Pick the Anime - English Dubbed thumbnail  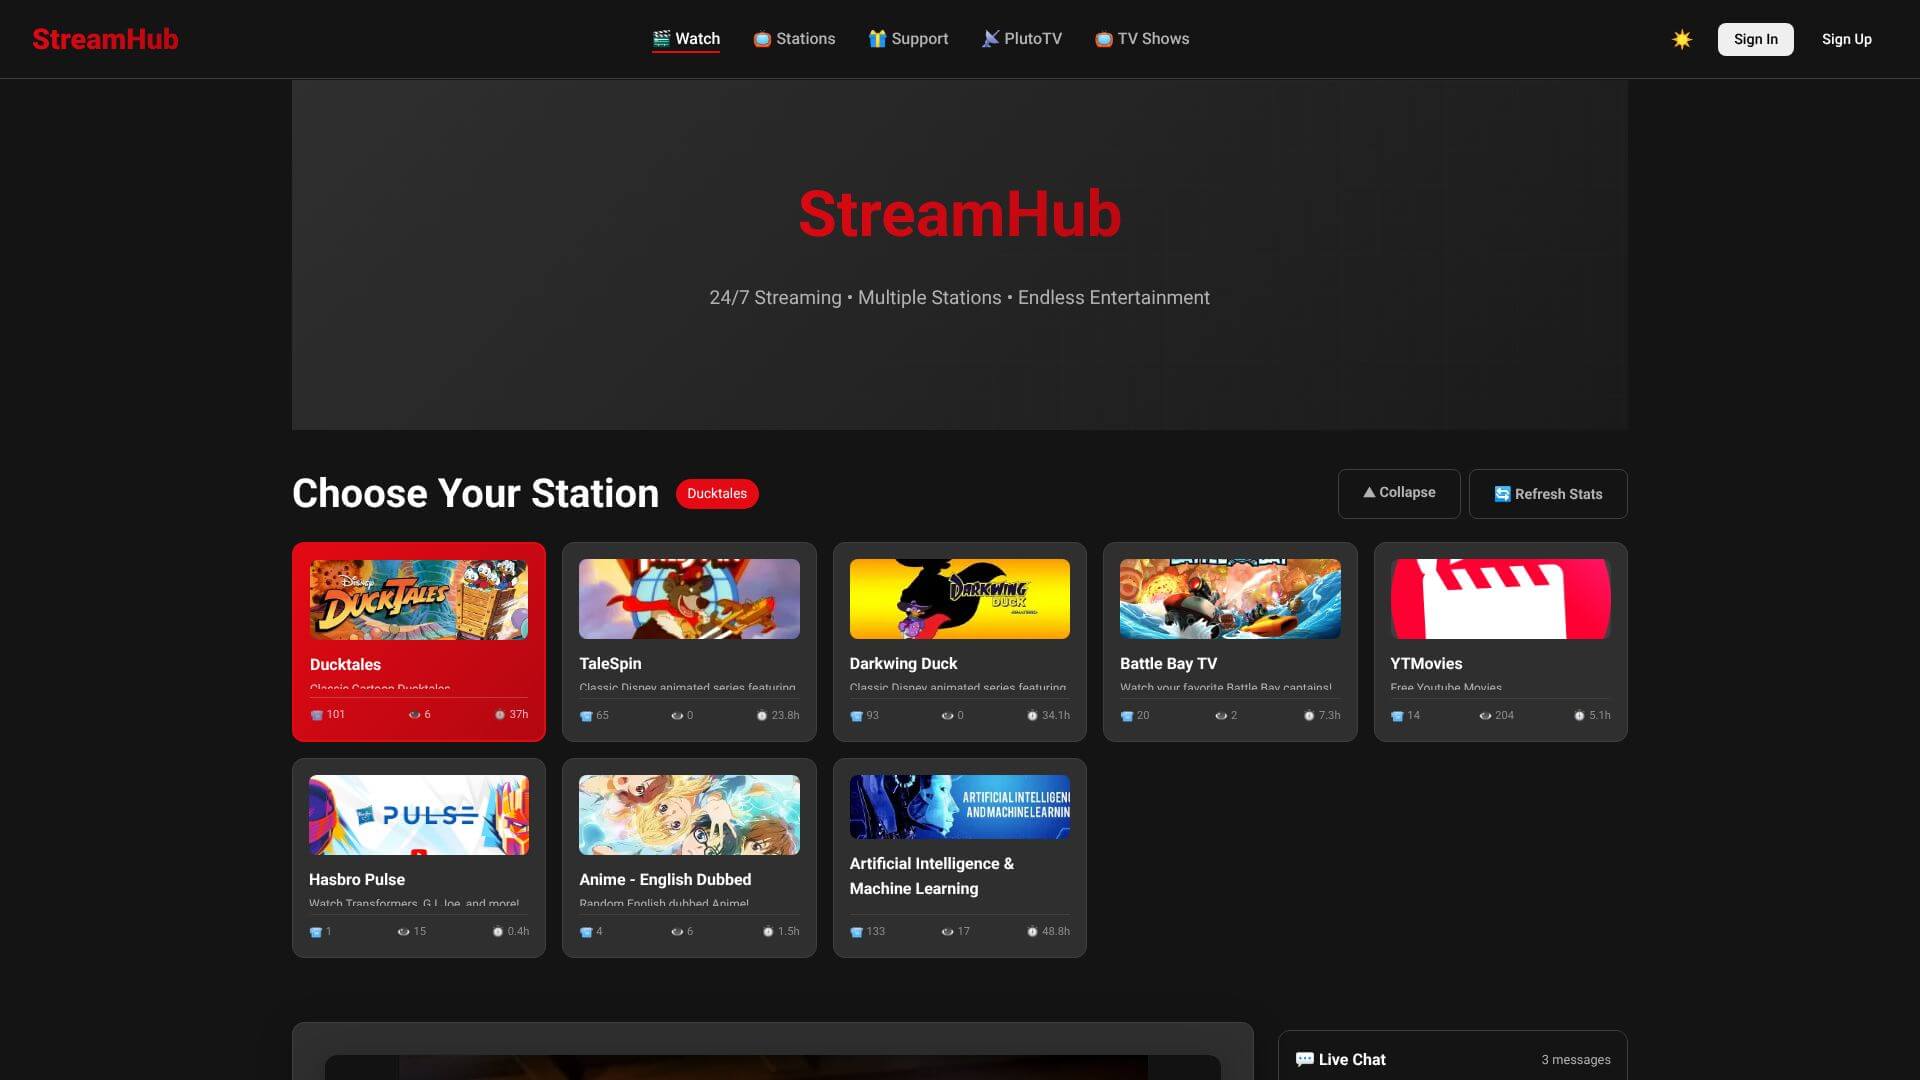tap(689, 815)
